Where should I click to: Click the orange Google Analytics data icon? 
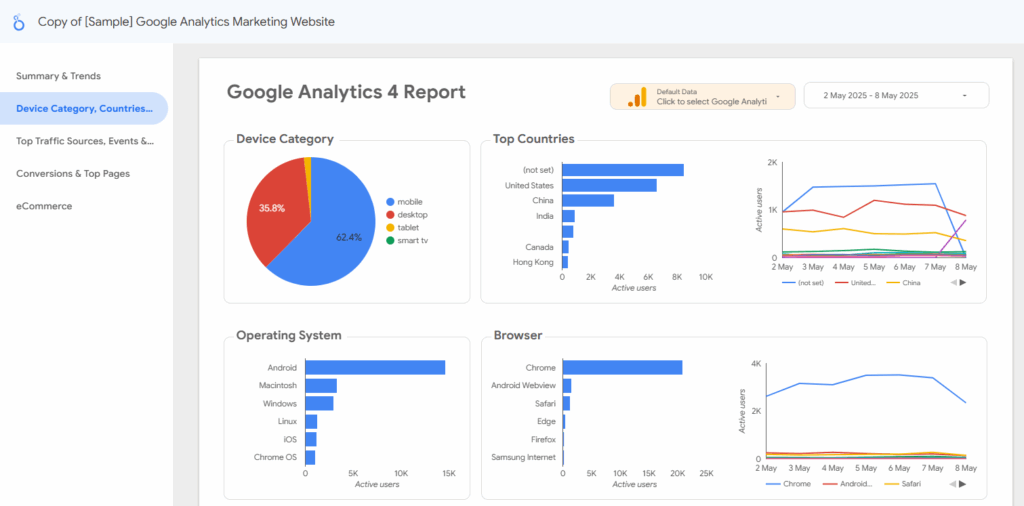(x=637, y=97)
